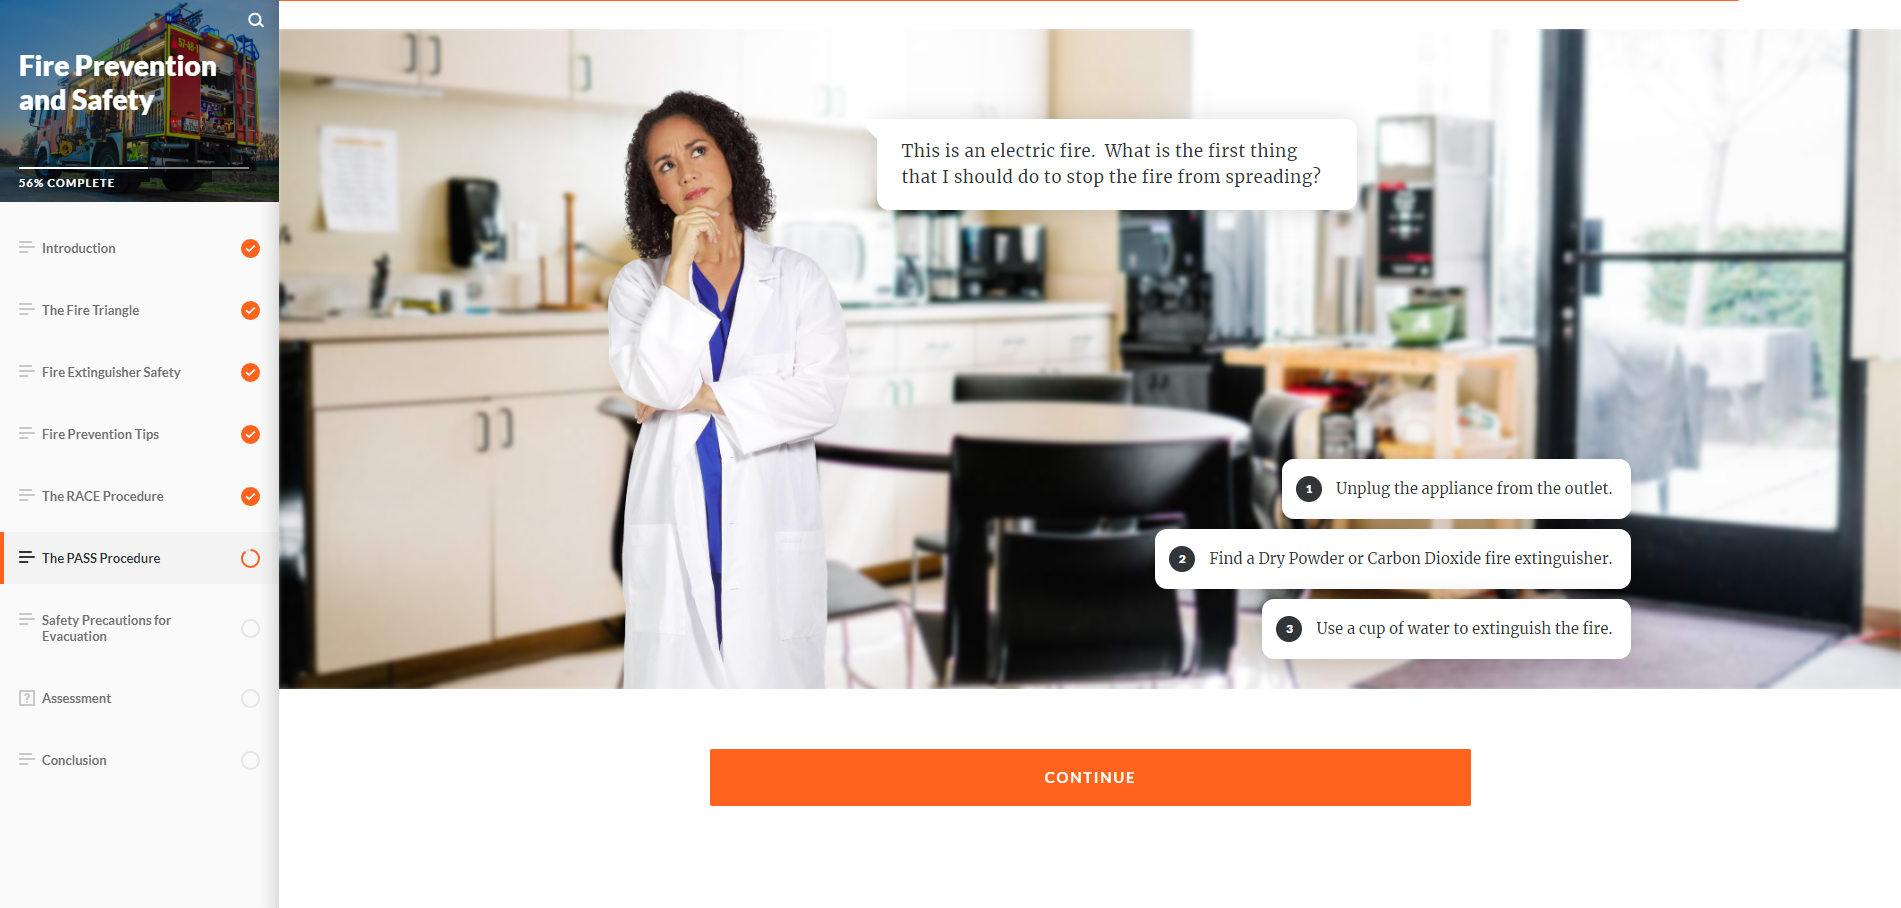Choose 'Unplug the appliance from the outlet'
The width and height of the screenshot is (1901, 908).
click(1456, 489)
